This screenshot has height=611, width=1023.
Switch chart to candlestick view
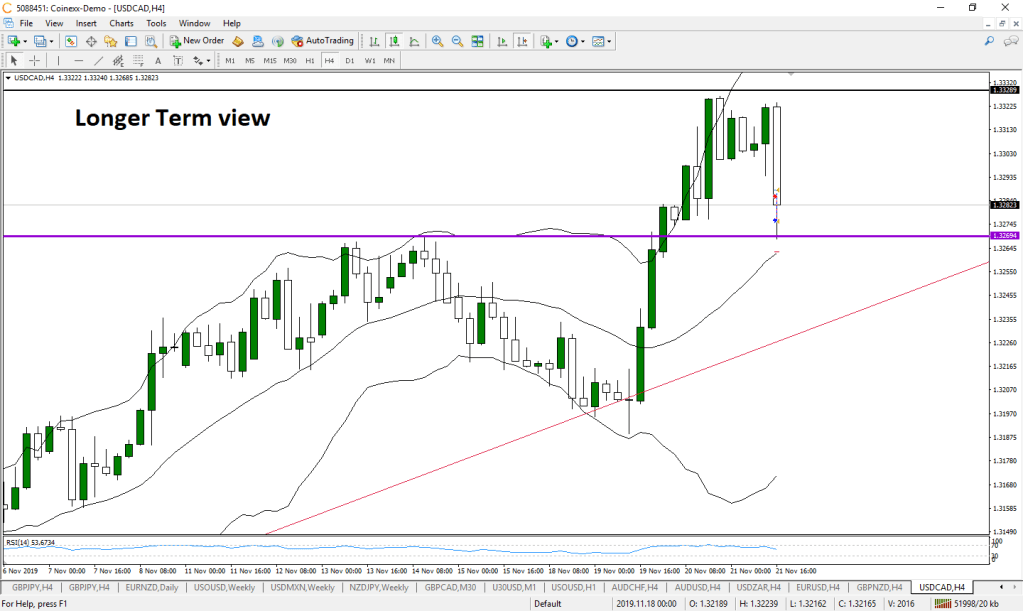(394, 41)
